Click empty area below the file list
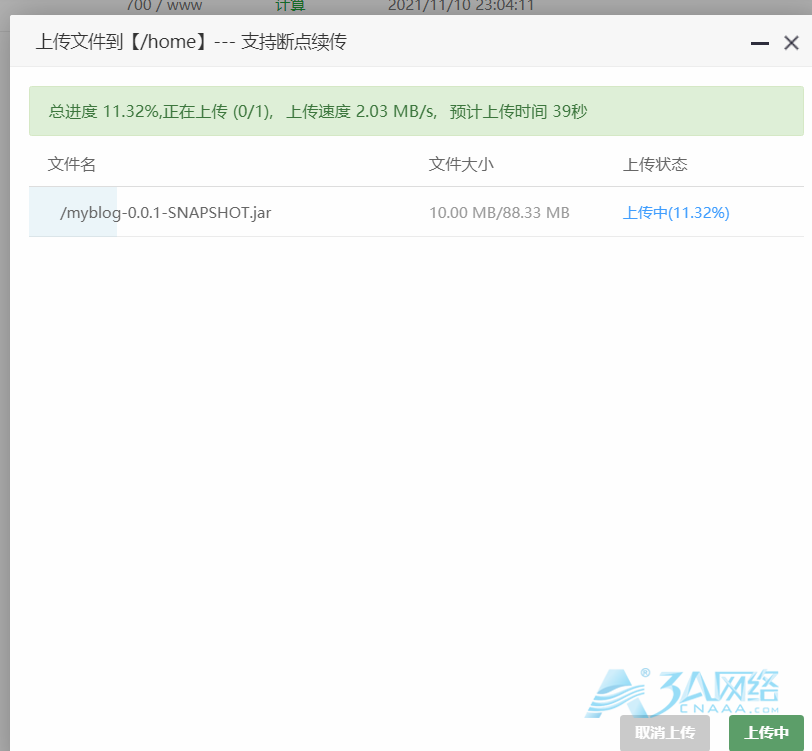The height and width of the screenshot is (751, 812). (400, 450)
